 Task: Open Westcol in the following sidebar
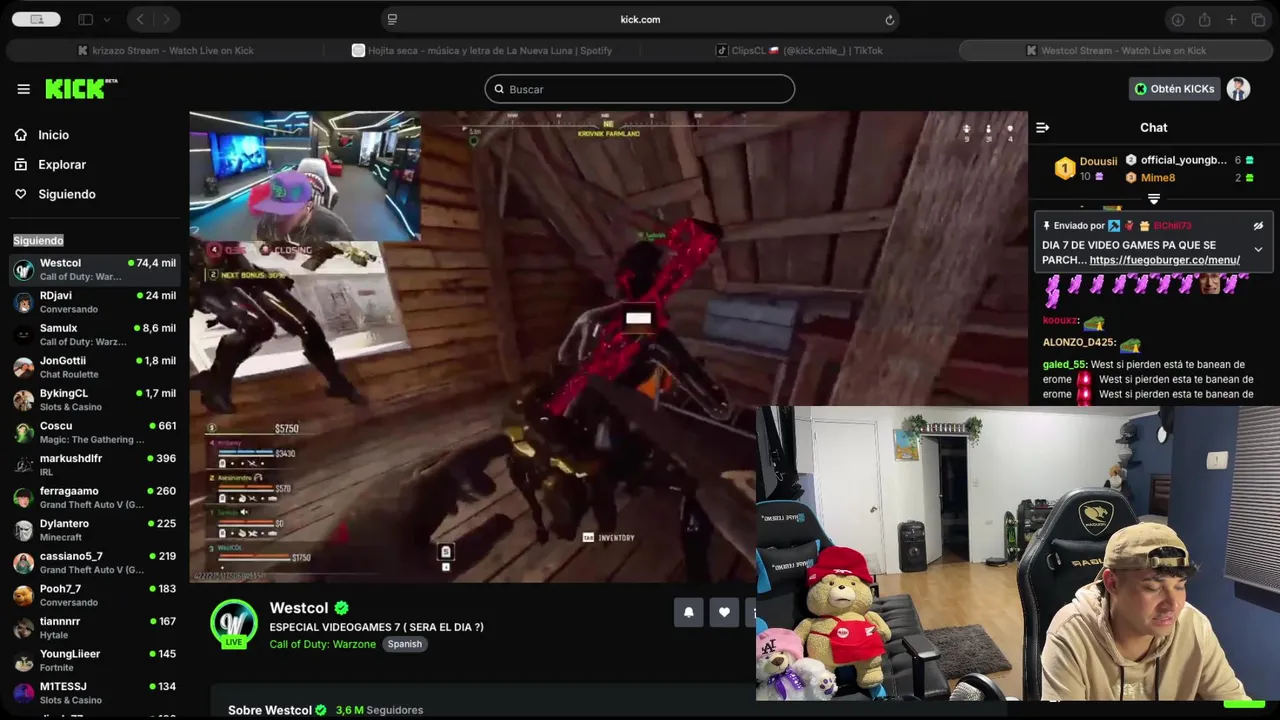coord(95,269)
